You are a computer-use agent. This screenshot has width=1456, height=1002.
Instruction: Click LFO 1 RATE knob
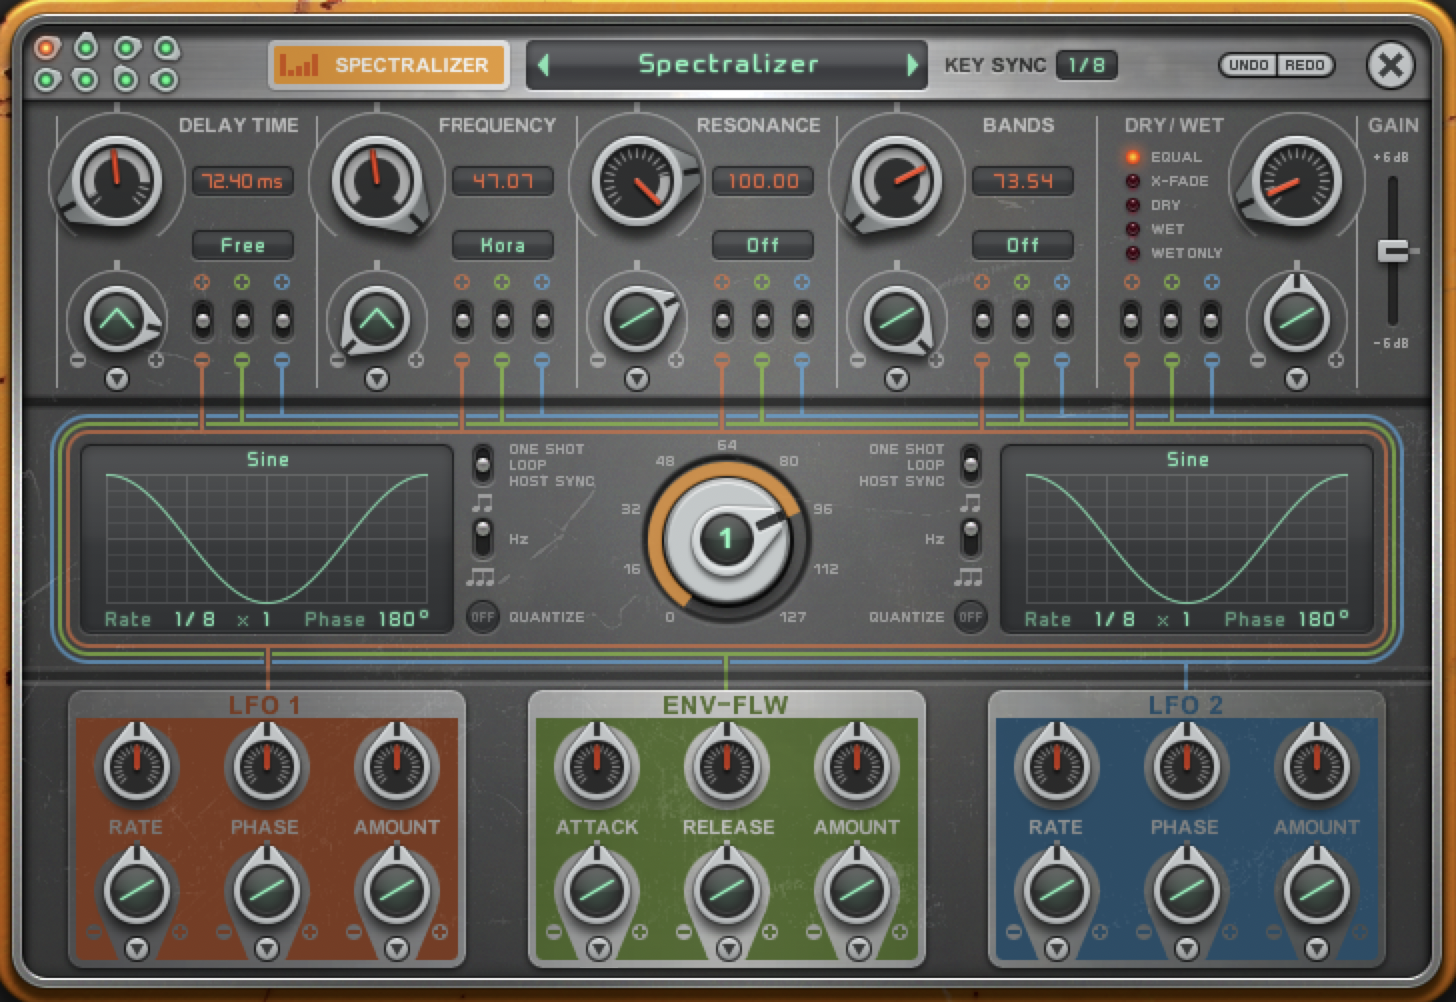tap(137, 766)
